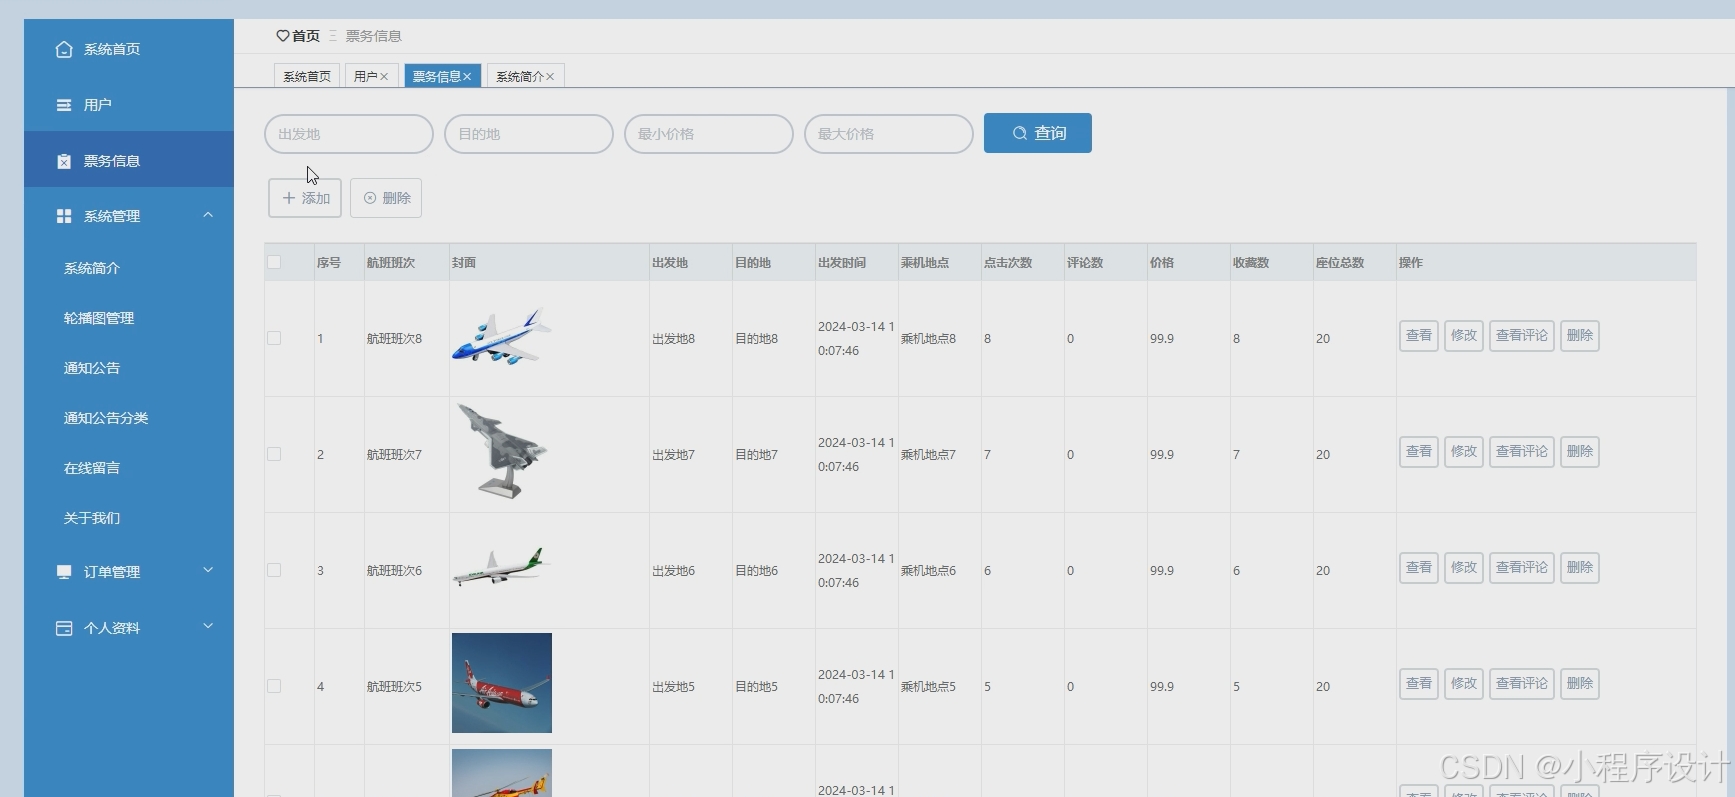Click the list icon beside 用户
Viewport: 1735px width, 797px height.
[x=64, y=105]
